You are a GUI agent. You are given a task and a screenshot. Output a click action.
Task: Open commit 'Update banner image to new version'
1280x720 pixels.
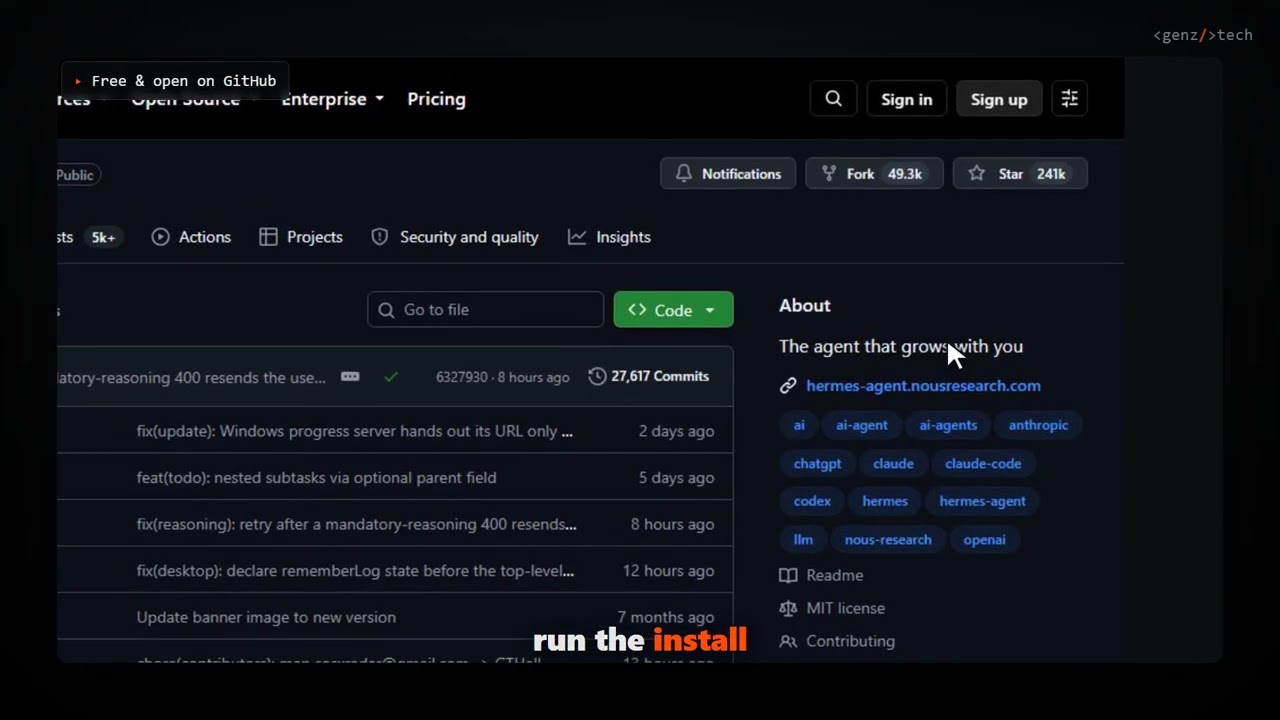(x=266, y=617)
